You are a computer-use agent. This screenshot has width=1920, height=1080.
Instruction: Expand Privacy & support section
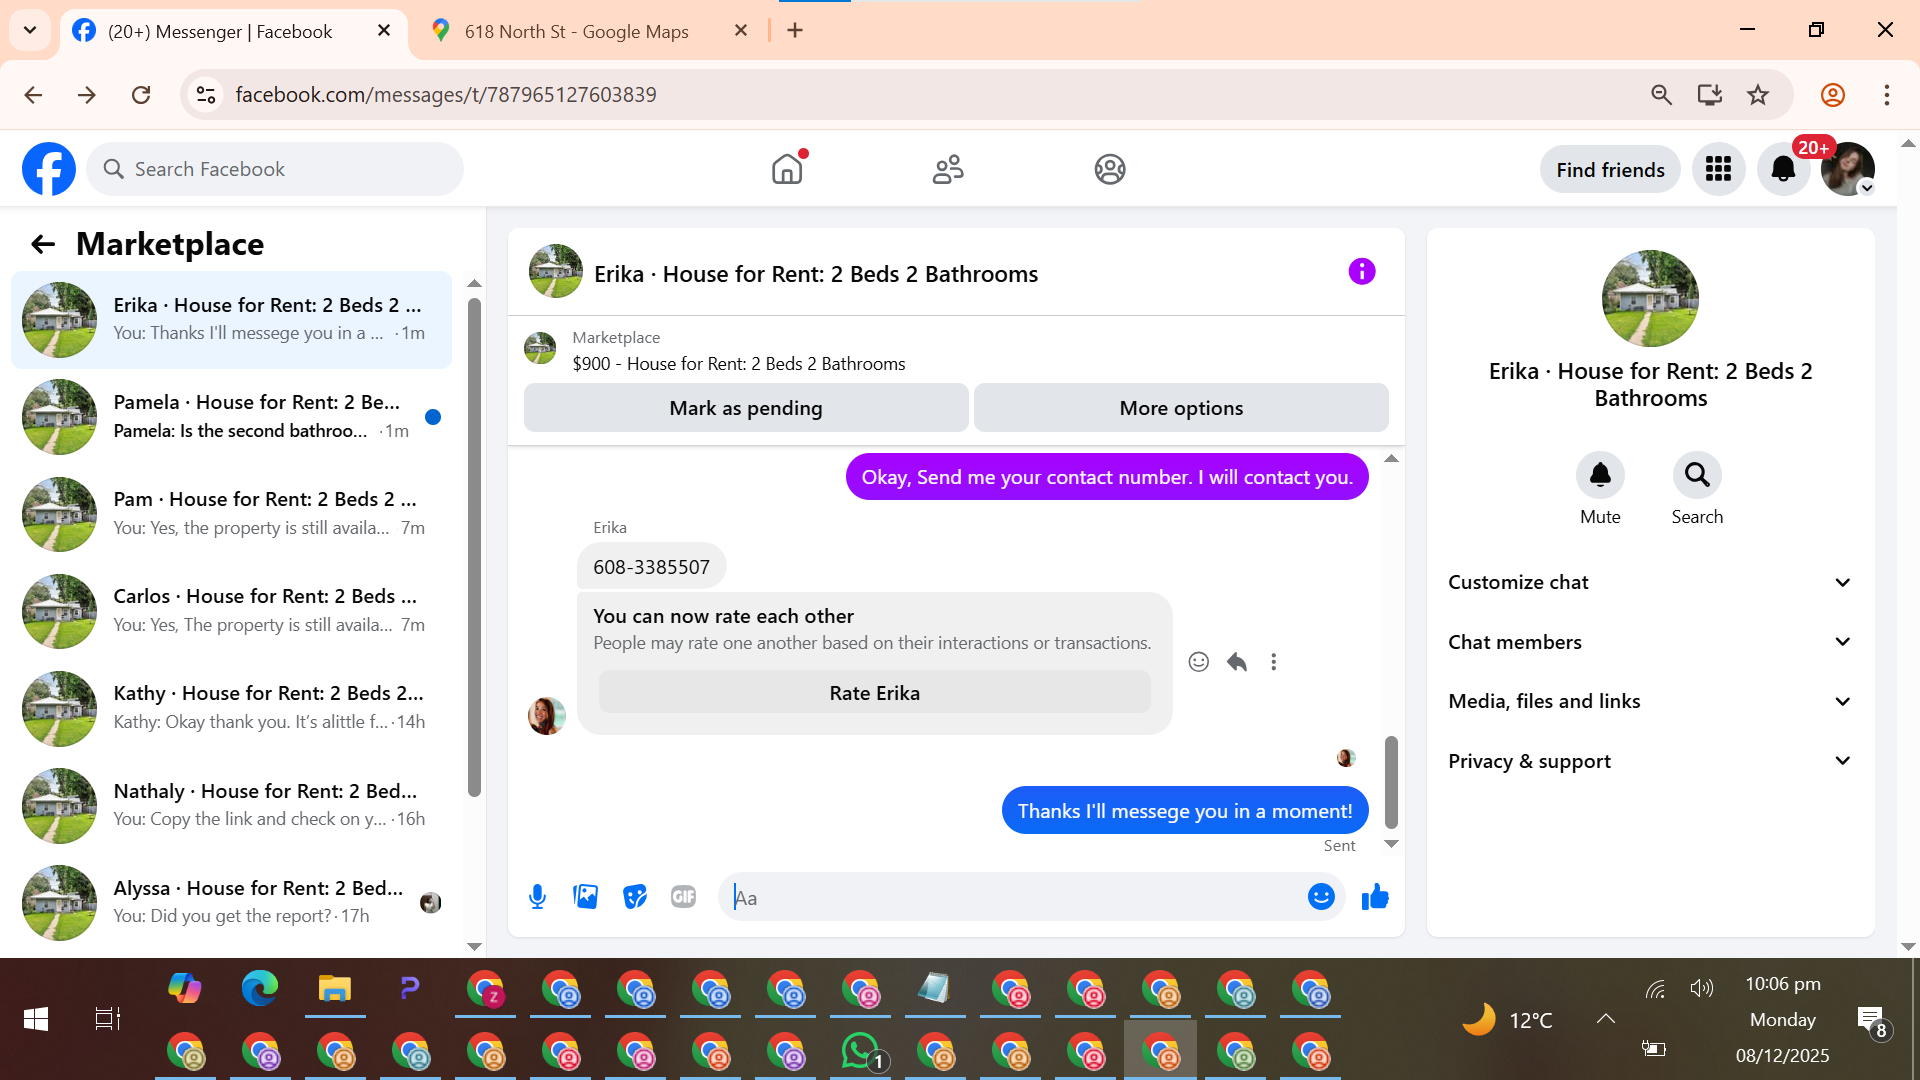(1650, 761)
